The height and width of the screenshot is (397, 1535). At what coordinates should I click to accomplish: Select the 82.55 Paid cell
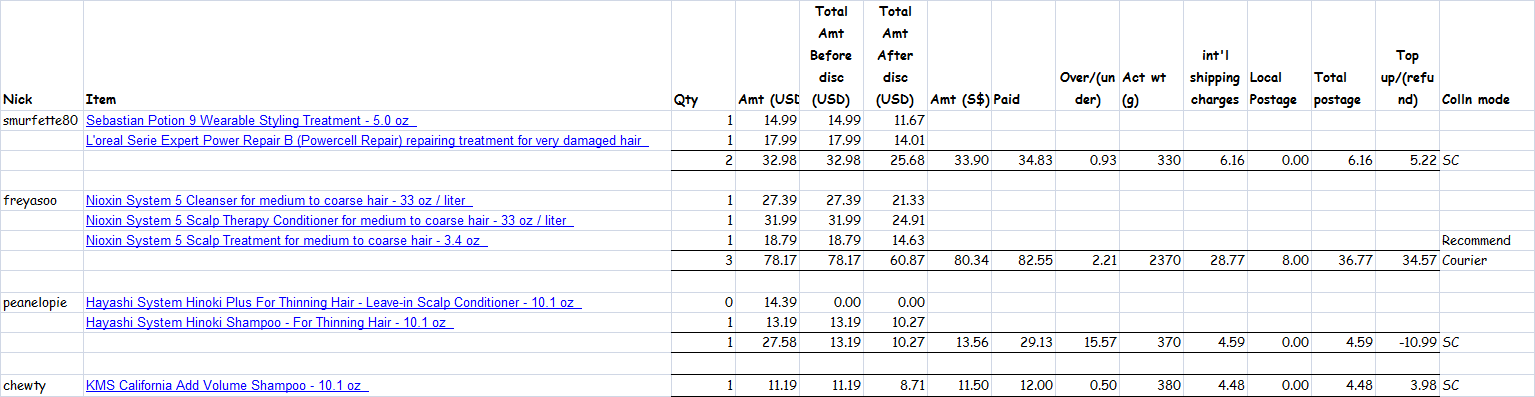[x=1024, y=261]
